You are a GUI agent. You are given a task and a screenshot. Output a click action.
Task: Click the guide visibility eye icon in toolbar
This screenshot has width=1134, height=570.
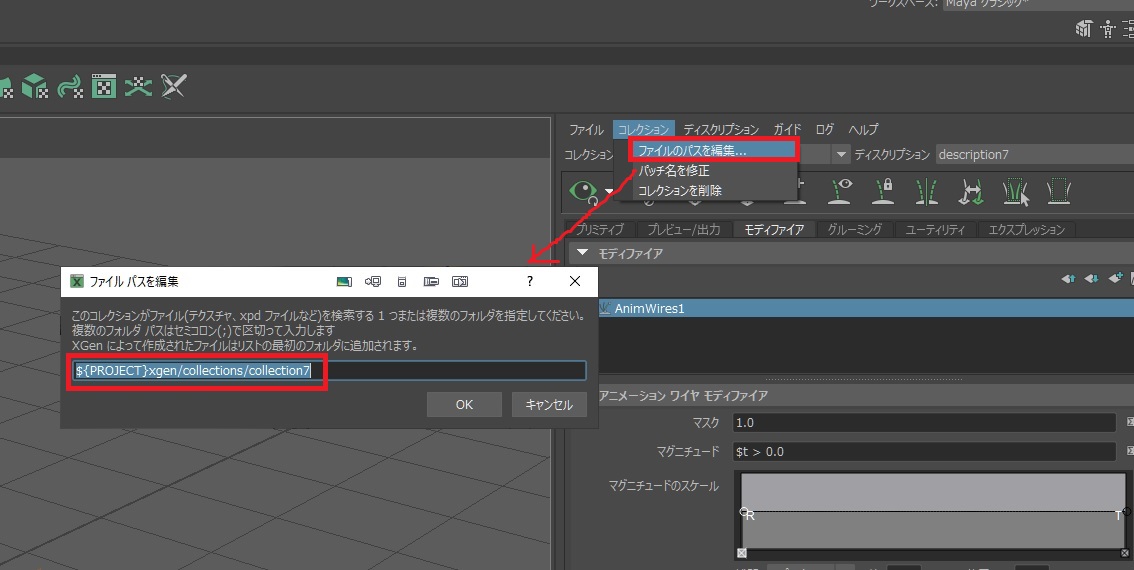(x=840, y=192)
